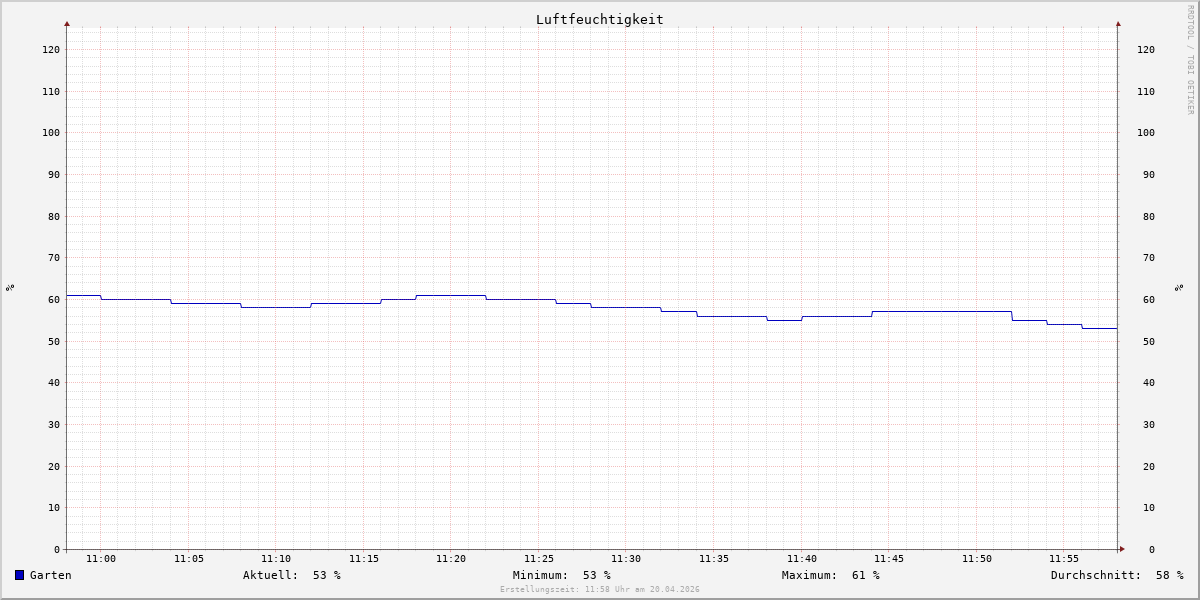Click the left percent unit axis label
Viewport: 1200px width, 600px height.
pyautogui.click(x=10, y=287)
